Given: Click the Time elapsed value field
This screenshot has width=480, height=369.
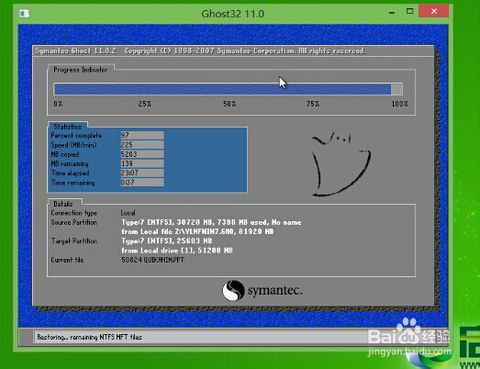Looking at the screenshot, I should [142, 173].
